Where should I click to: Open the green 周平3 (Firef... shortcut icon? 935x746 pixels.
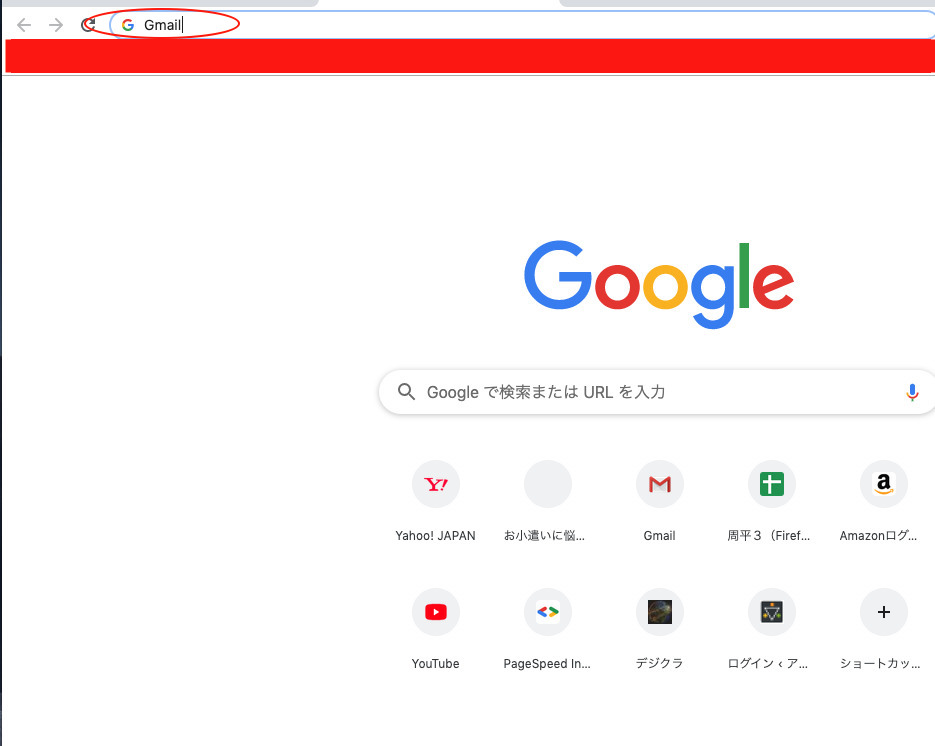(772, 484)
